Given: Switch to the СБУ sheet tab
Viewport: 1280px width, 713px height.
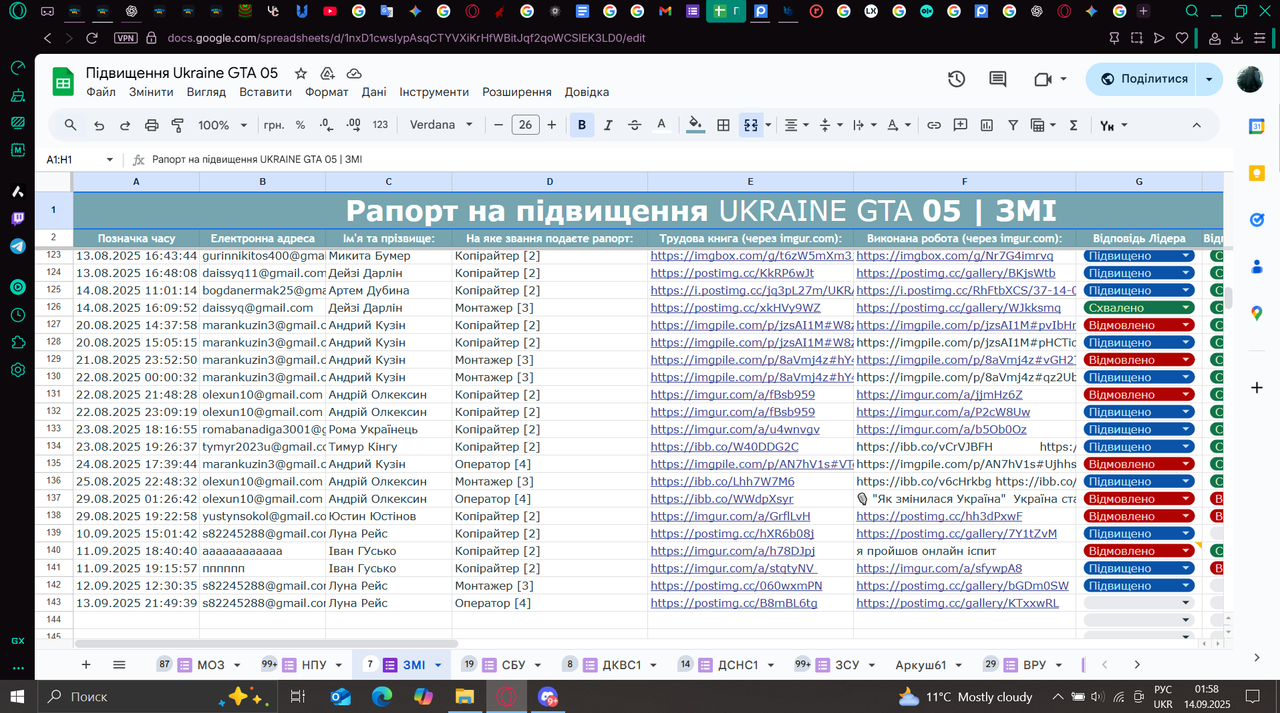Looking at the screenshot, I should [513, 664].
